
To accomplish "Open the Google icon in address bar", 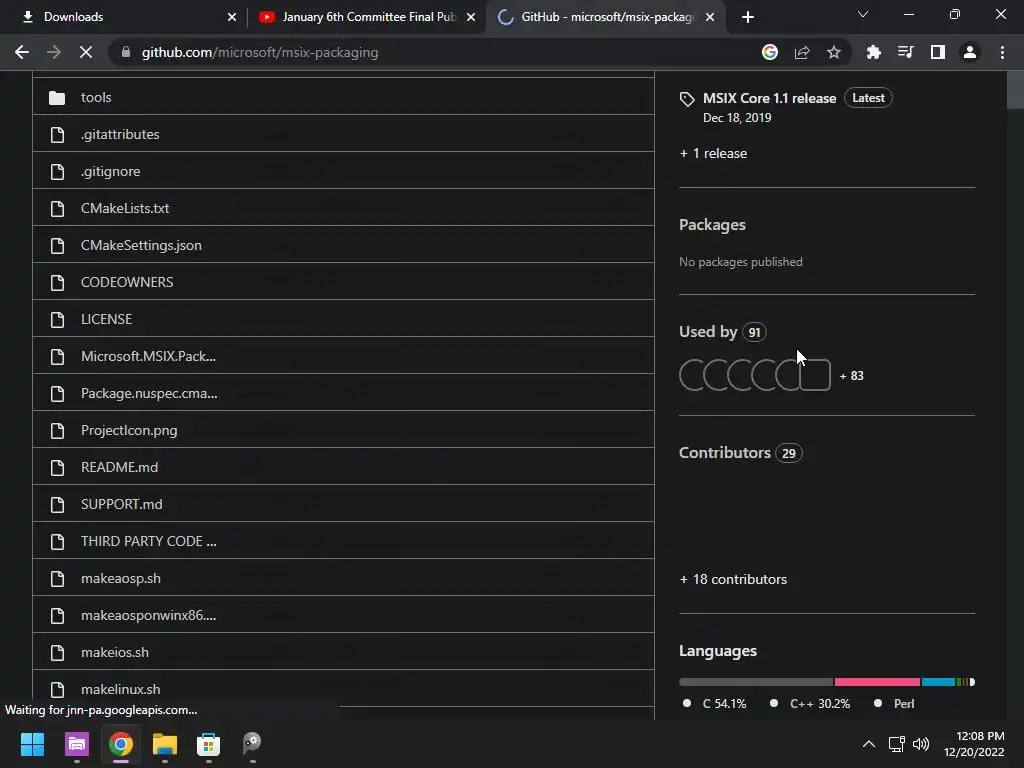I will [770, 52].
